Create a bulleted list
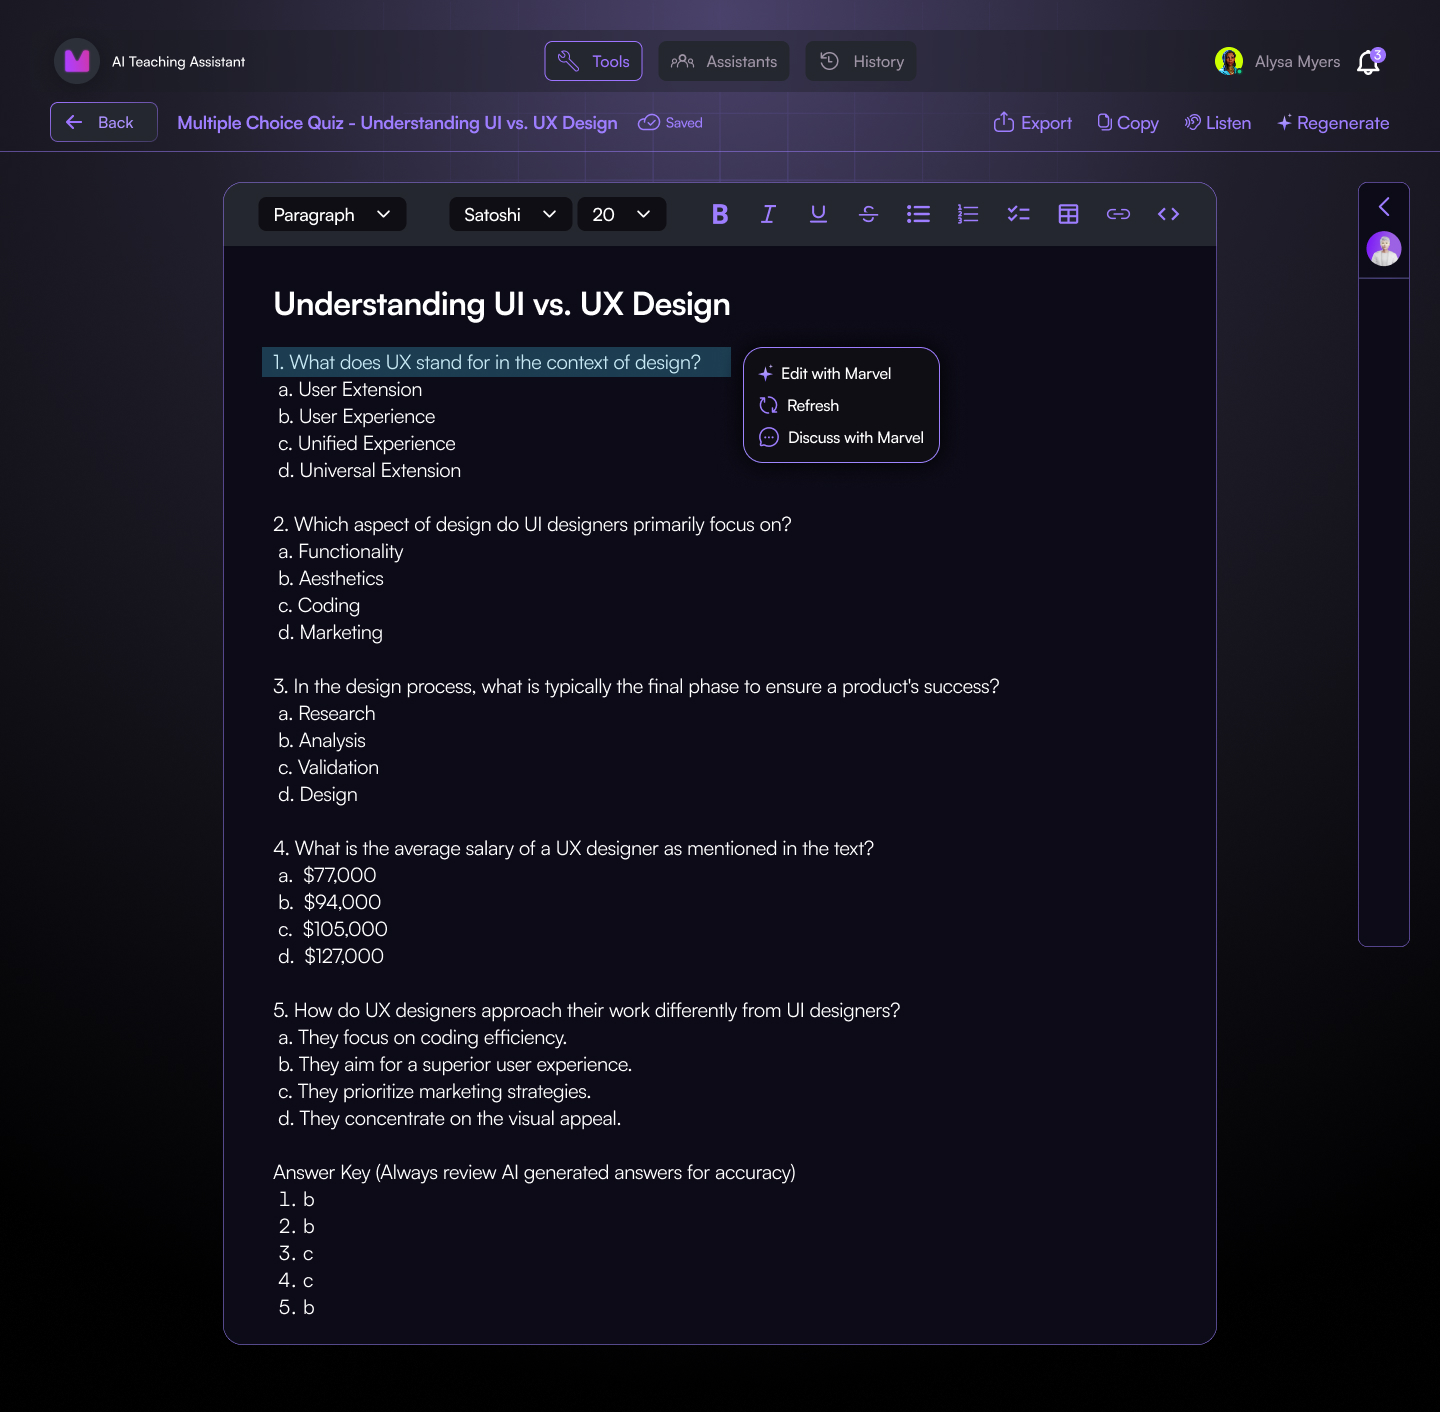The width and height of the screenshot is (1440, 1412). (918, 213)
